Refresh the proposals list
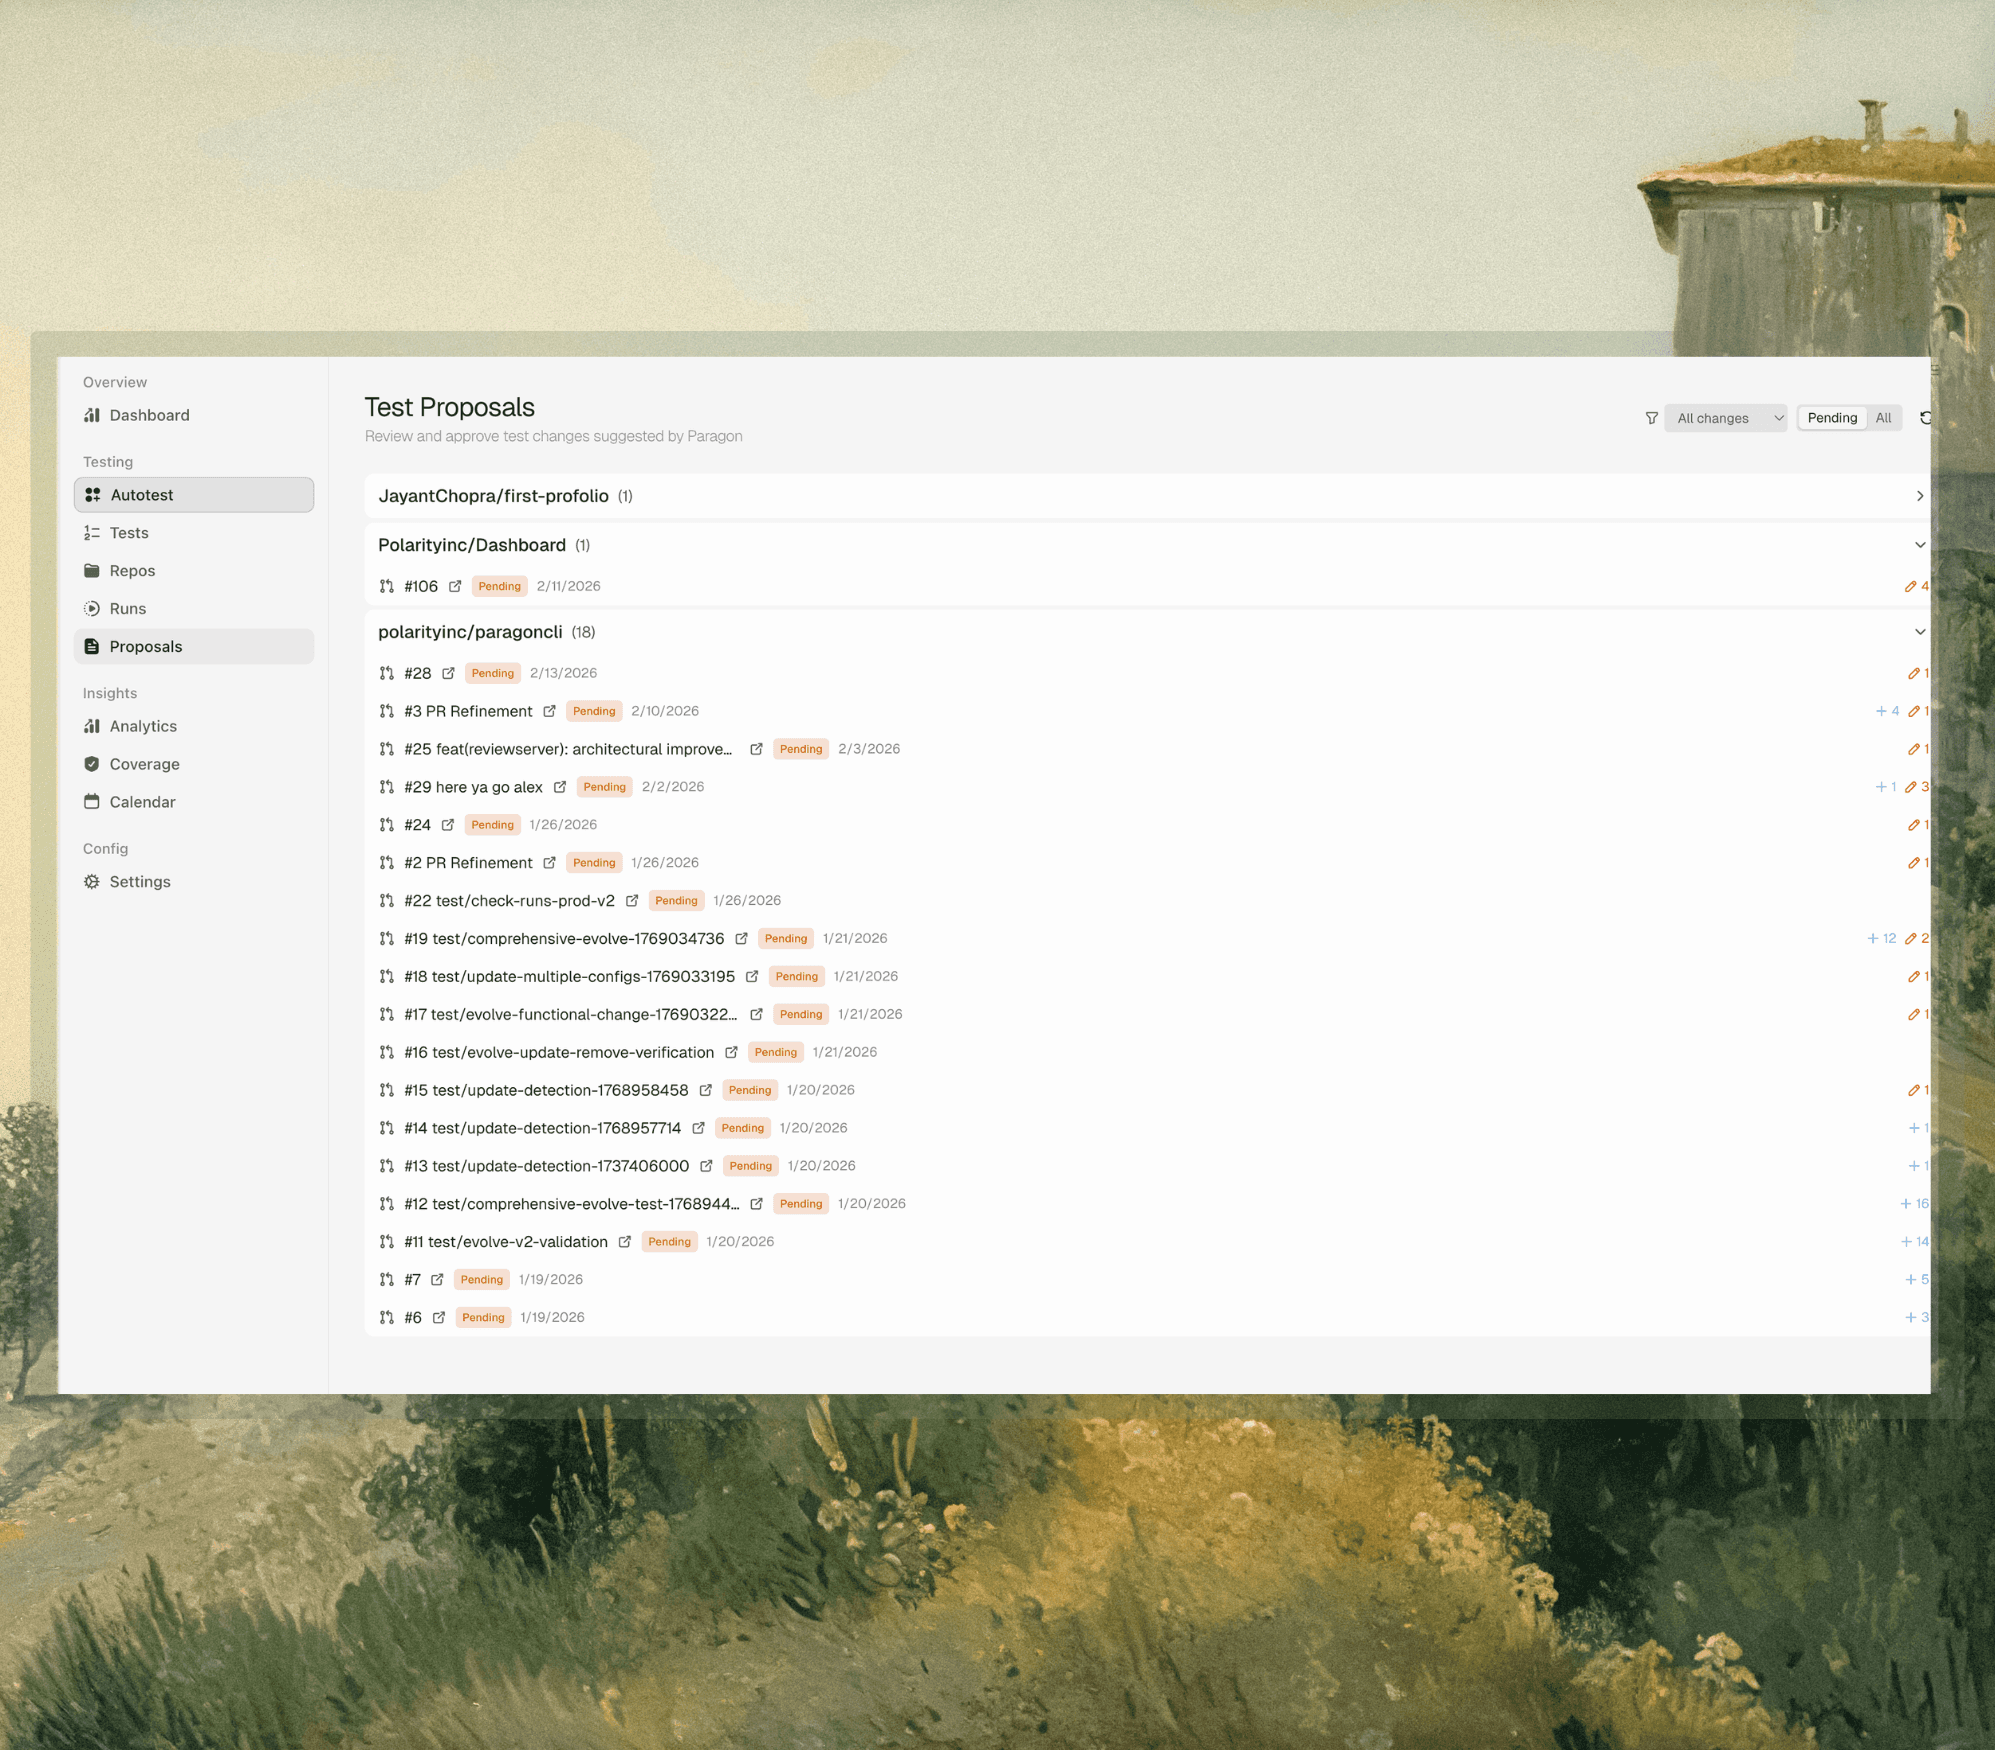The width and height of the screenshot is (1995, 1750). [x=1925, y=418]
